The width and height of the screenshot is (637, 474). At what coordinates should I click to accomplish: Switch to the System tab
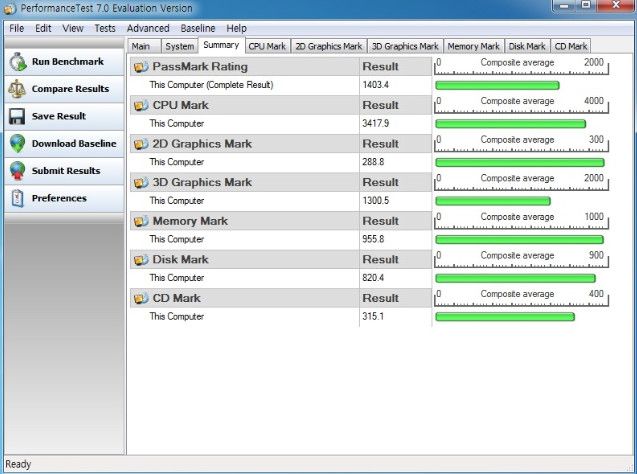[x=180, y=46]
